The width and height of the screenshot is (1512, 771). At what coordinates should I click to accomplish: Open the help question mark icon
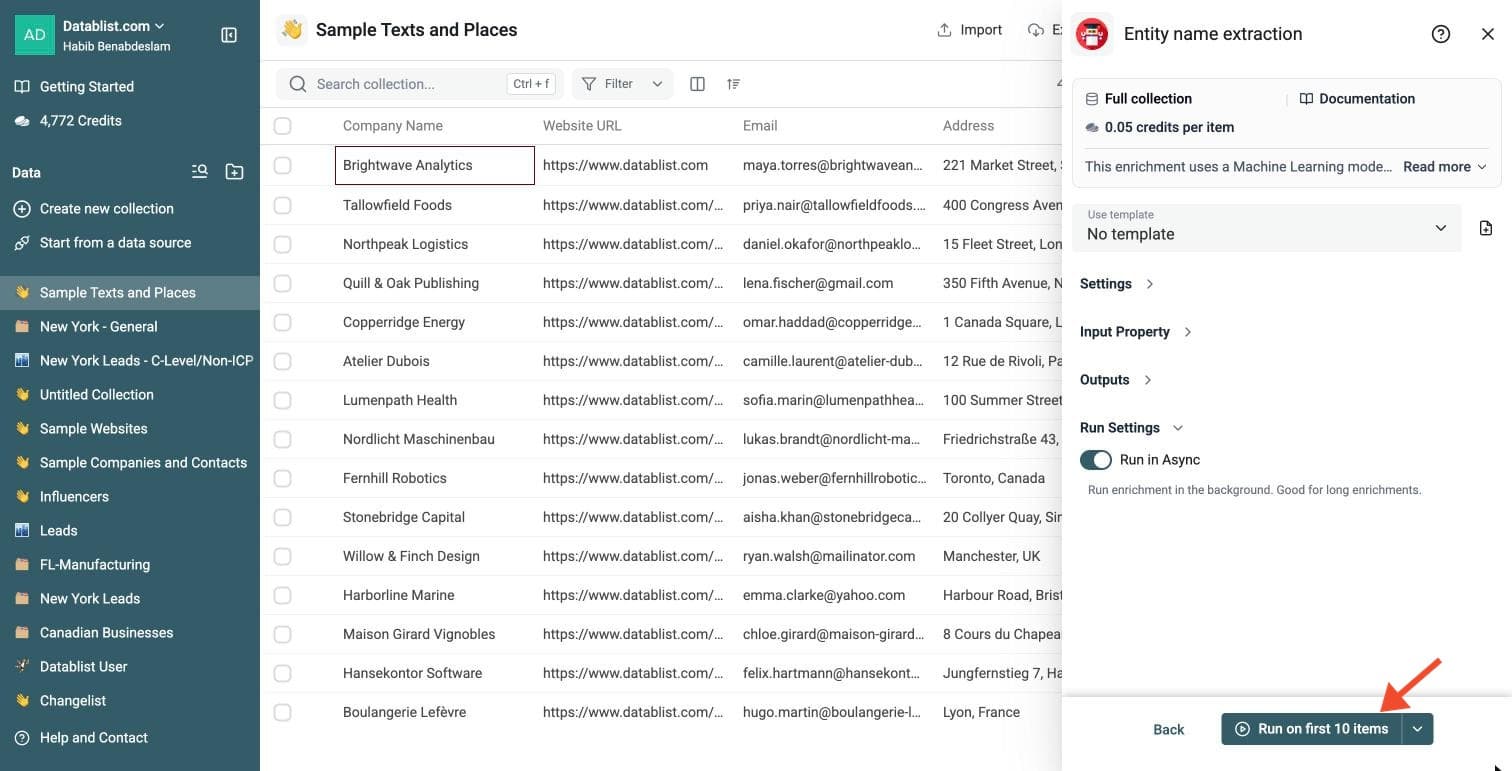[x=1441, y=34]
